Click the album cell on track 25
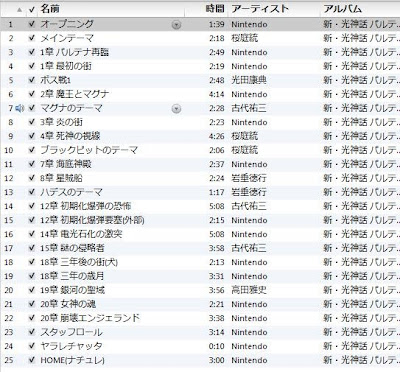The image size is (400, 372). [x=361, y=360]
